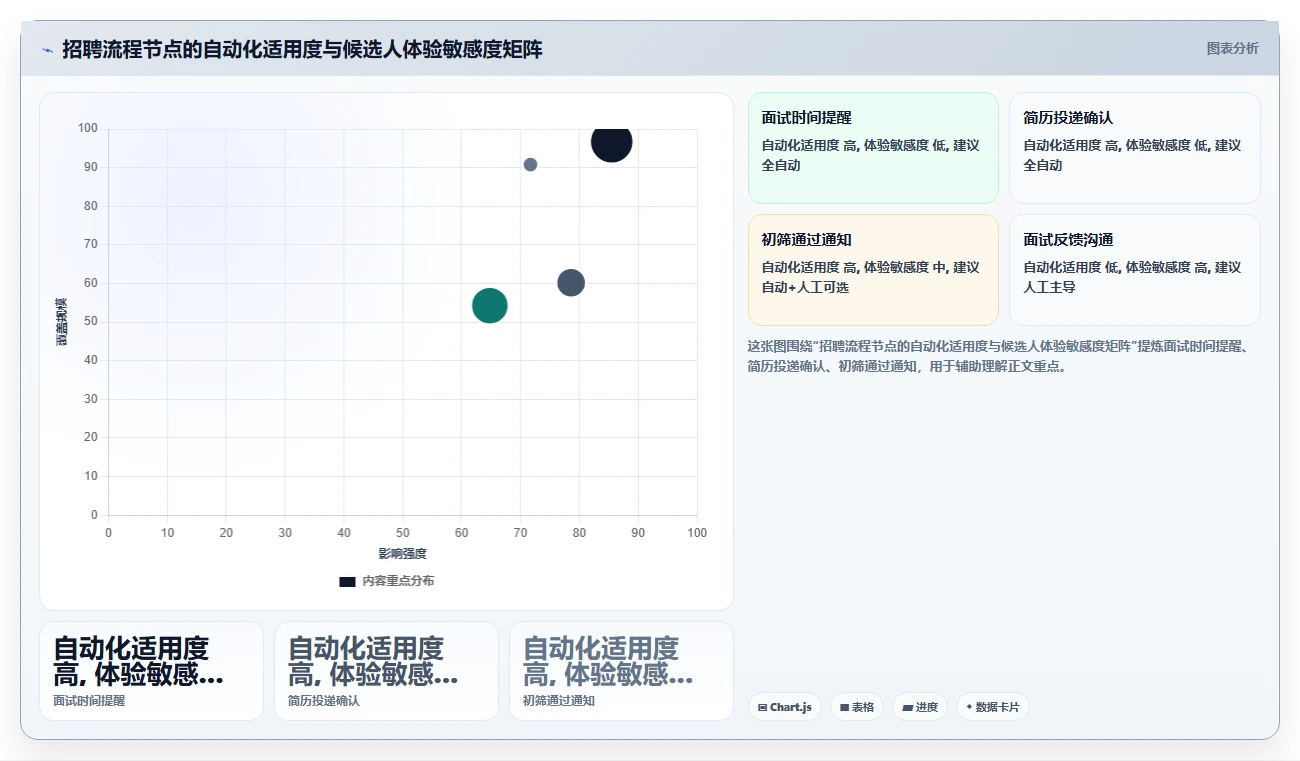1300x761 pixels.
Task: Click the large dark navy bubble
Action: [611, 142]
